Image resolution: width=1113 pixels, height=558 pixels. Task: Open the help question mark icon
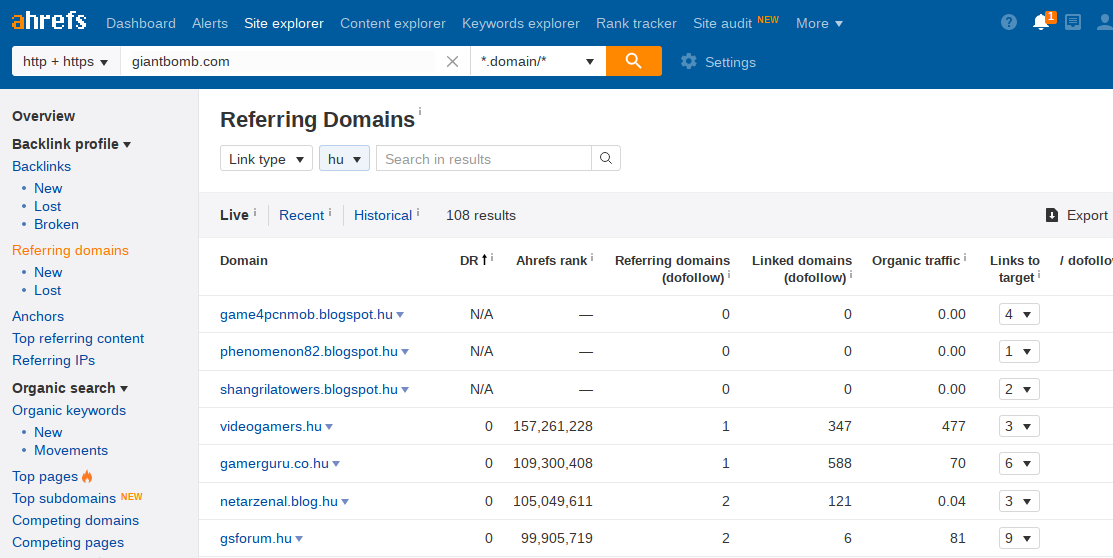1009,23
